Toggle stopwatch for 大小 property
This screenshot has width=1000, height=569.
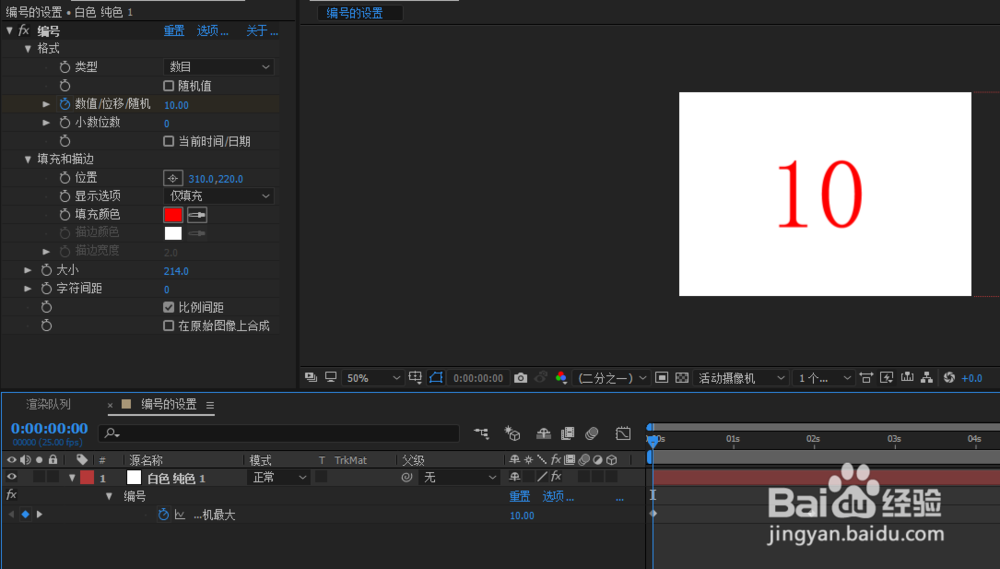tap(46, 270)
